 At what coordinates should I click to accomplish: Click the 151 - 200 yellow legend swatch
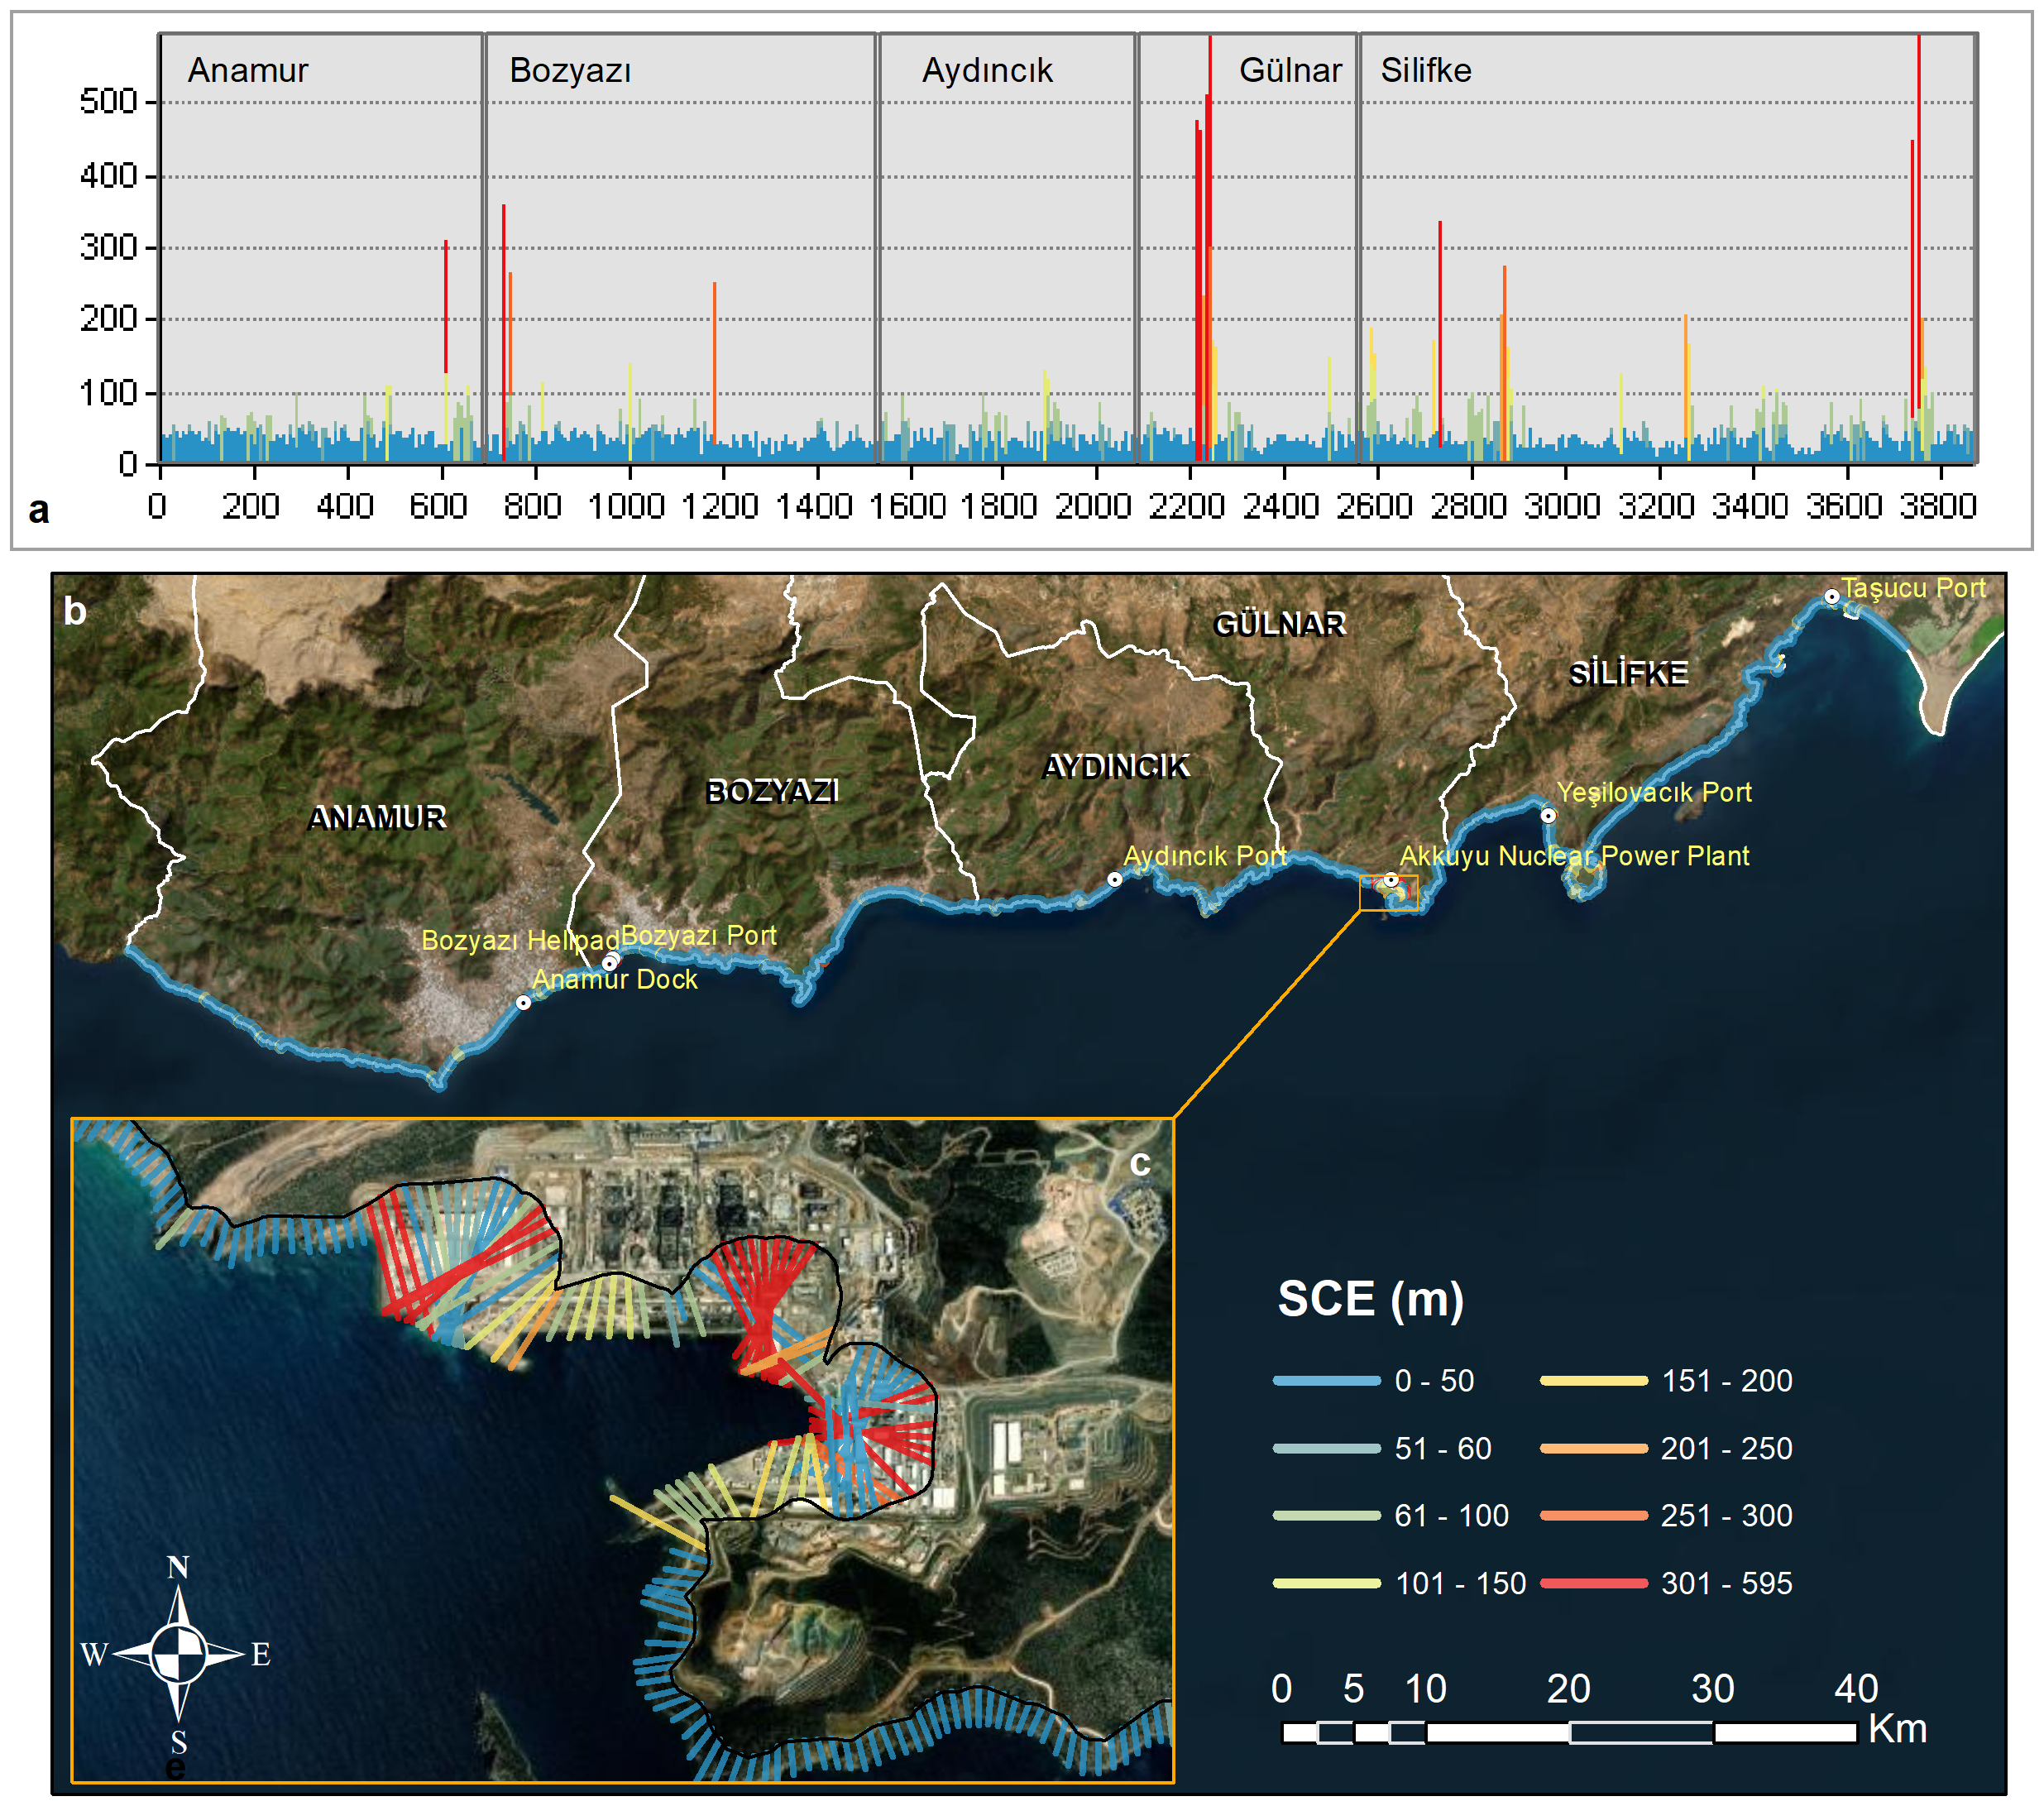[x=1593, y=1381]
